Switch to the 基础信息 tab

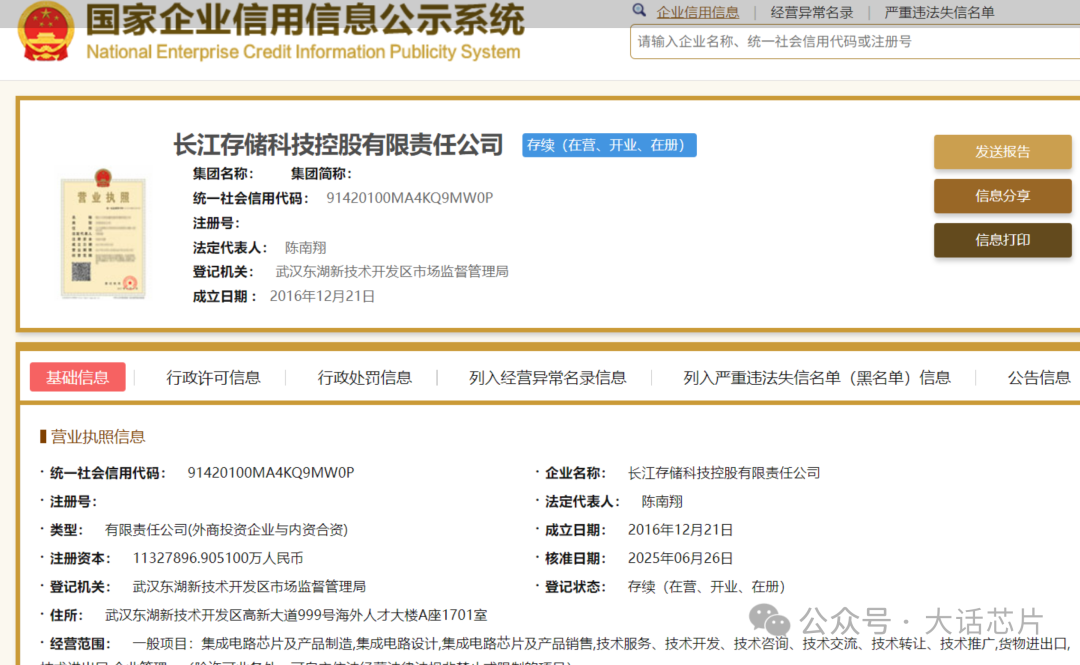(x=77, y=377)
